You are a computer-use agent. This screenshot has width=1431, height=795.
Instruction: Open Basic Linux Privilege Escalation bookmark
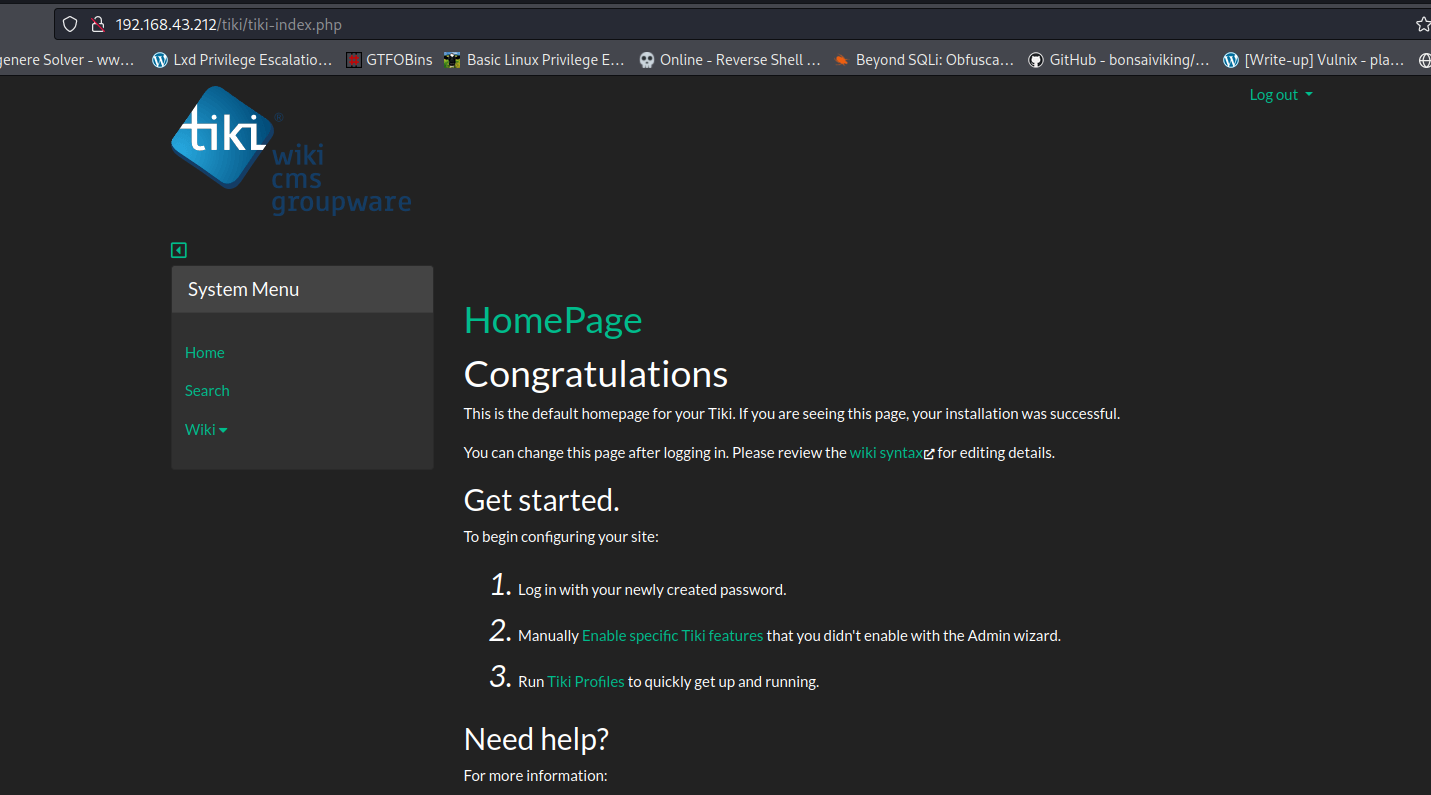pos(535,60)
